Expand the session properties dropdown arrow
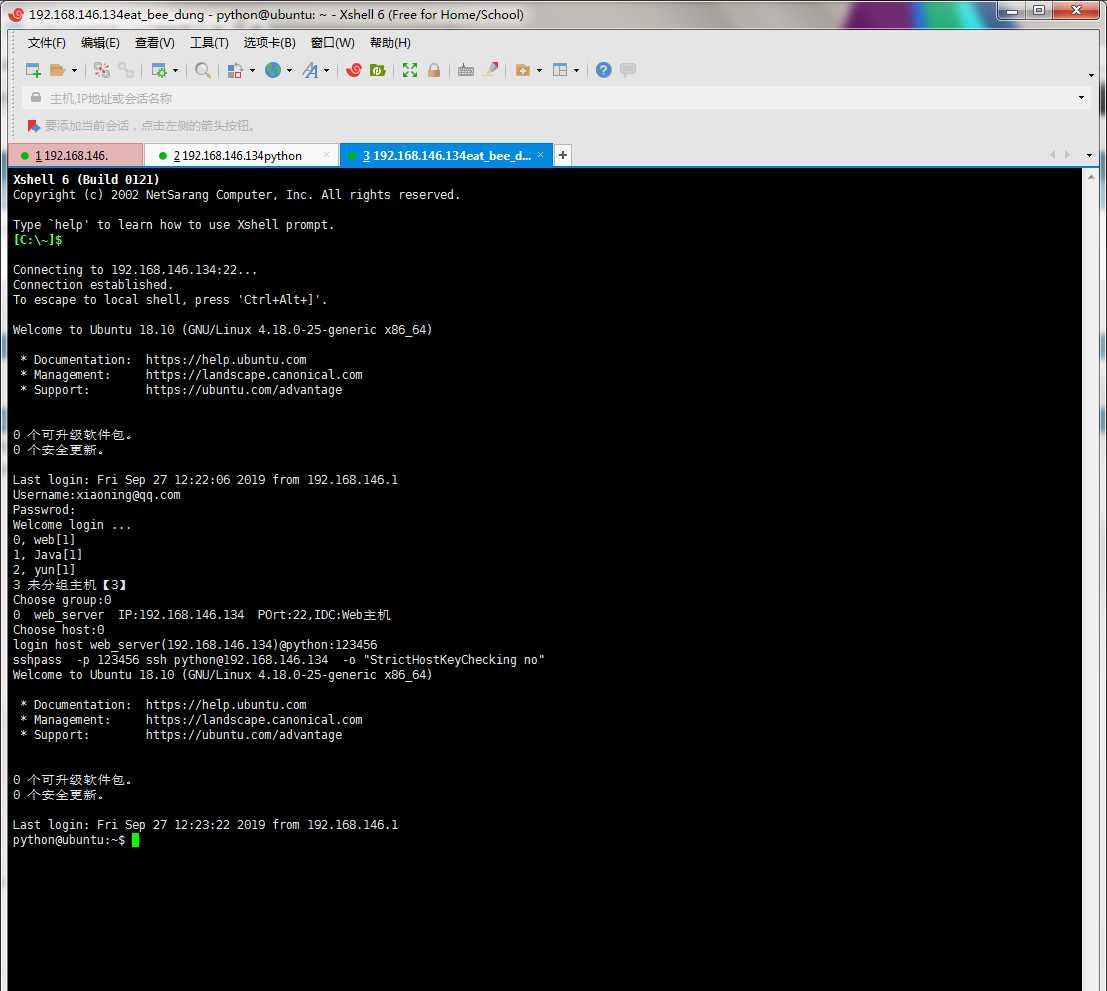Viewport: 1107px width, 991px height. tap(175, 71)
